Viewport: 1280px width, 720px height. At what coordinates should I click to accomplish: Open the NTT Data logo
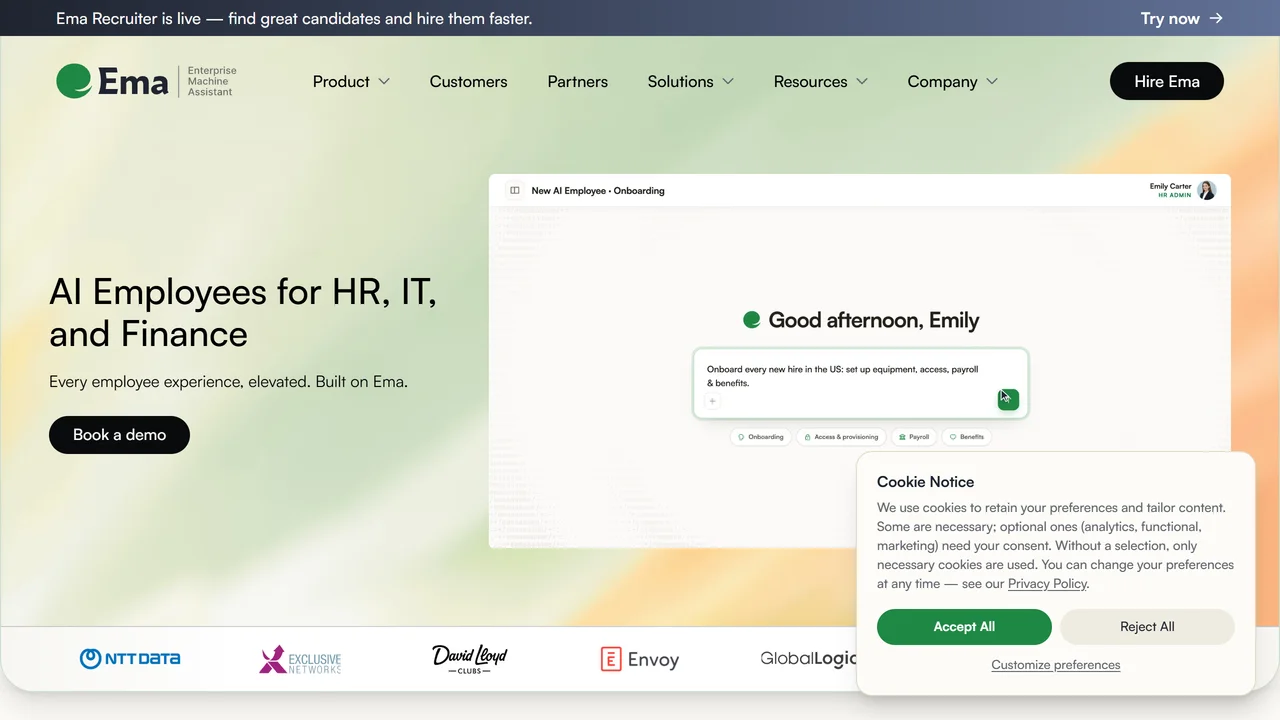click(x=130, y=658)
